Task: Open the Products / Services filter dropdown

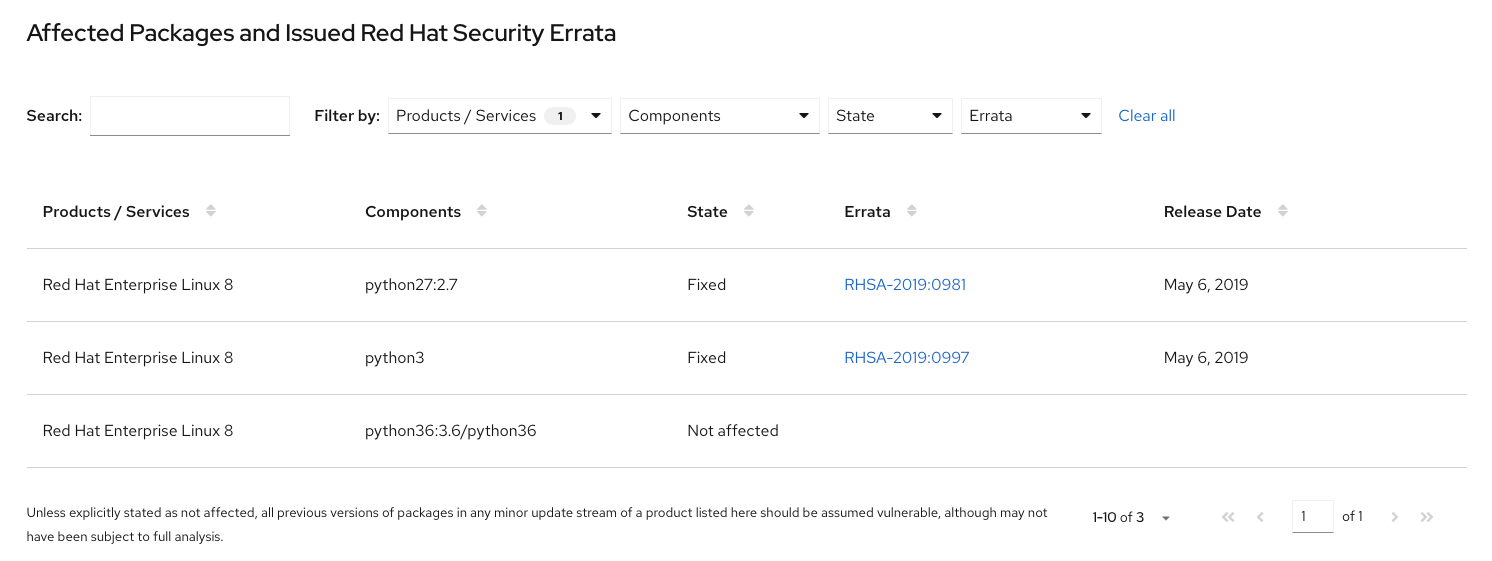Action: pos(499,116)
